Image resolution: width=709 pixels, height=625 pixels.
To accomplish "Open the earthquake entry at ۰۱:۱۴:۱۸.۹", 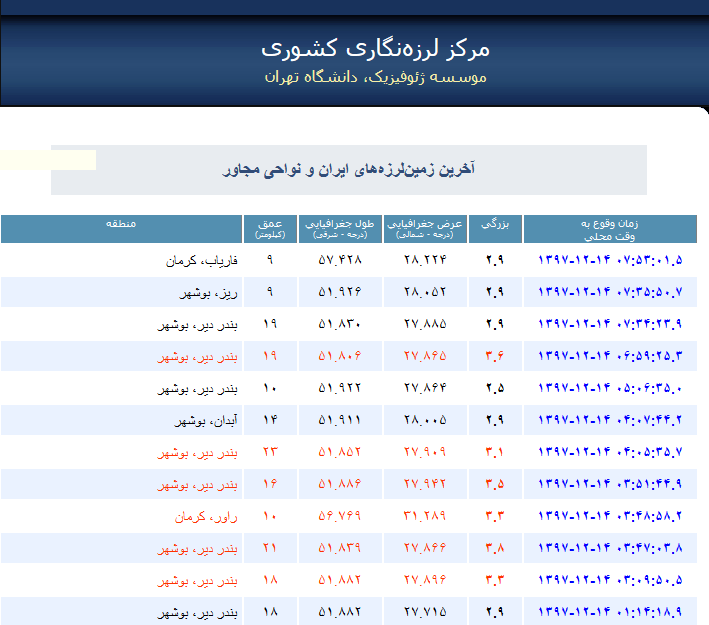I will (x=610, y=612).
